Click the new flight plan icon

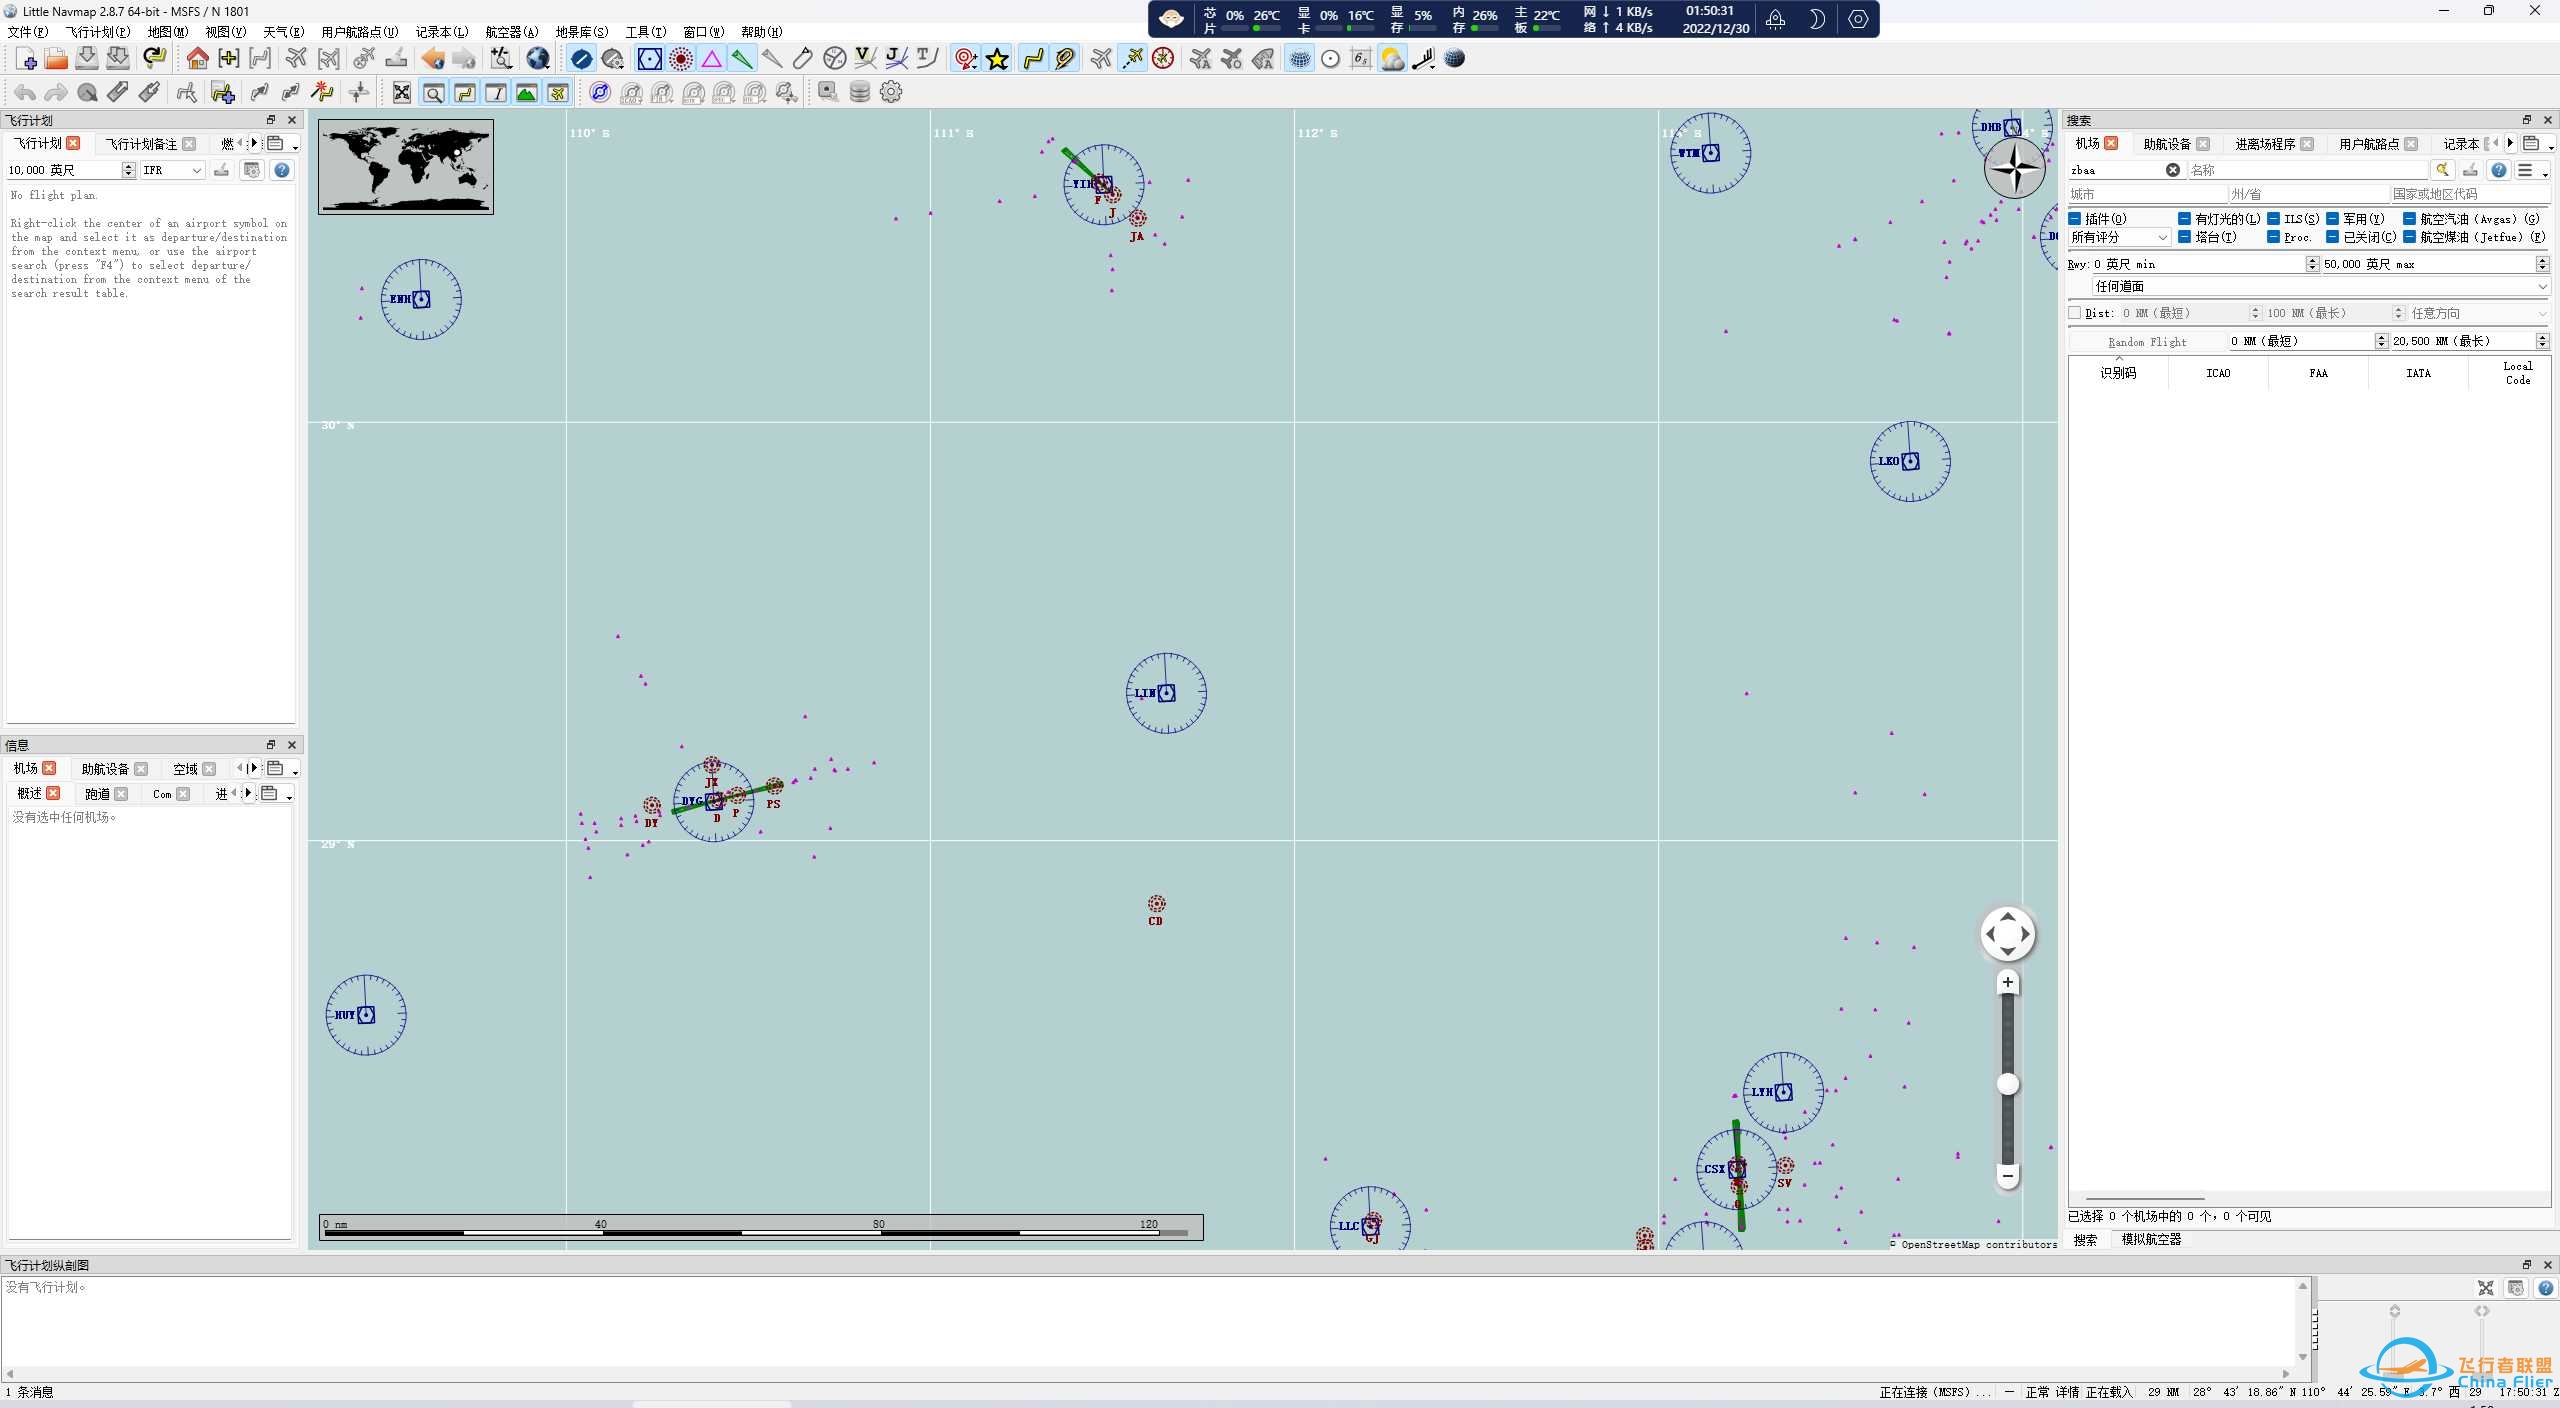[x=25, y=59]
